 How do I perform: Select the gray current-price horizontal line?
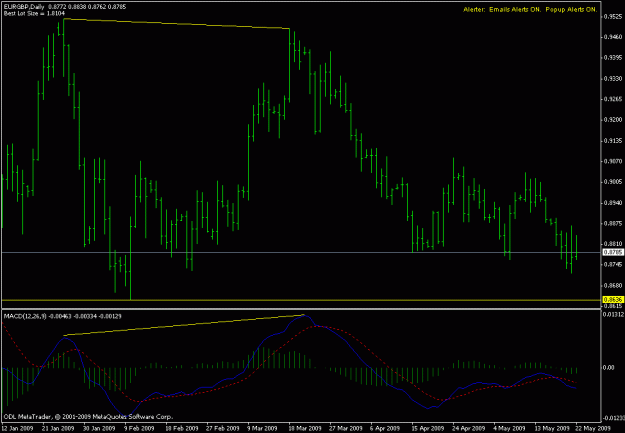pos(301,252)
